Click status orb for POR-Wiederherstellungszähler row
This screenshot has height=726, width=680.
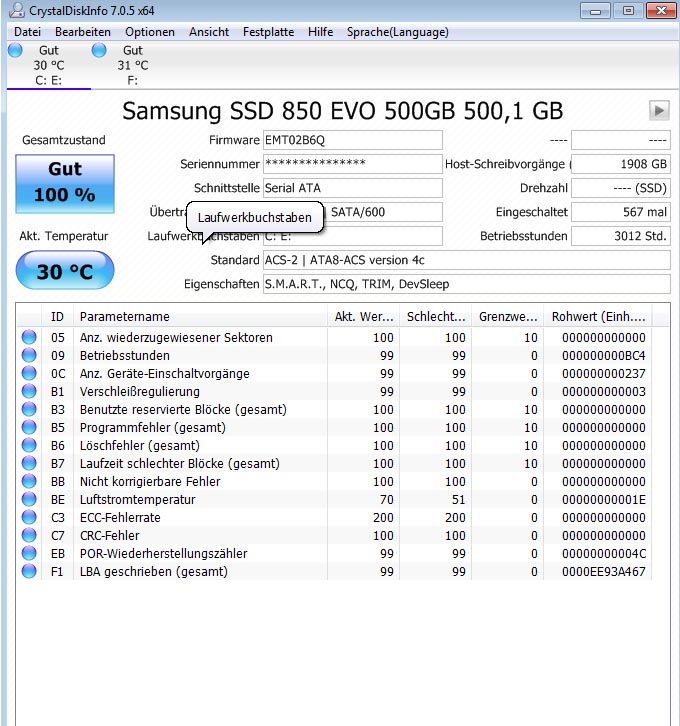(29, 553)
